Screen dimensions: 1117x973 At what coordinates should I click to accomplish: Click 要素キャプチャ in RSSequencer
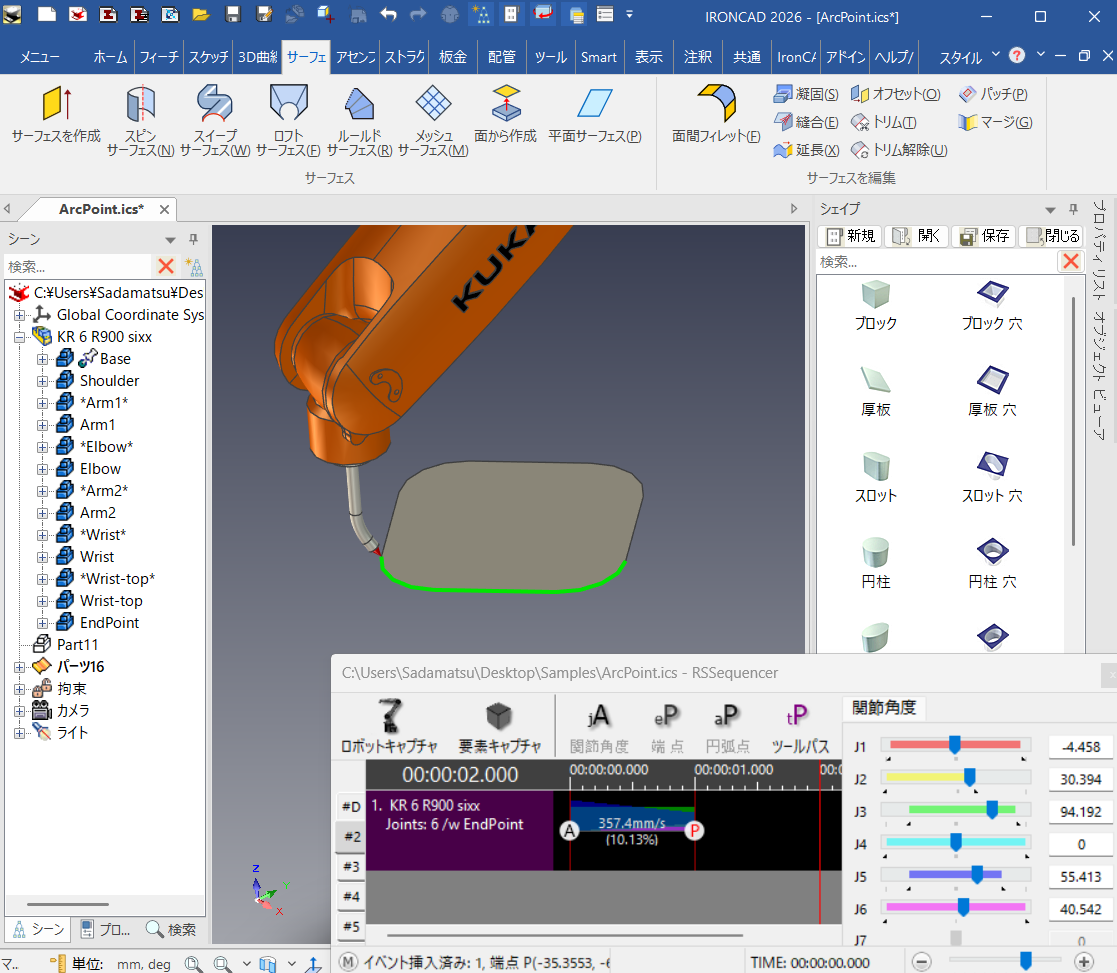[x=499, y=727]
